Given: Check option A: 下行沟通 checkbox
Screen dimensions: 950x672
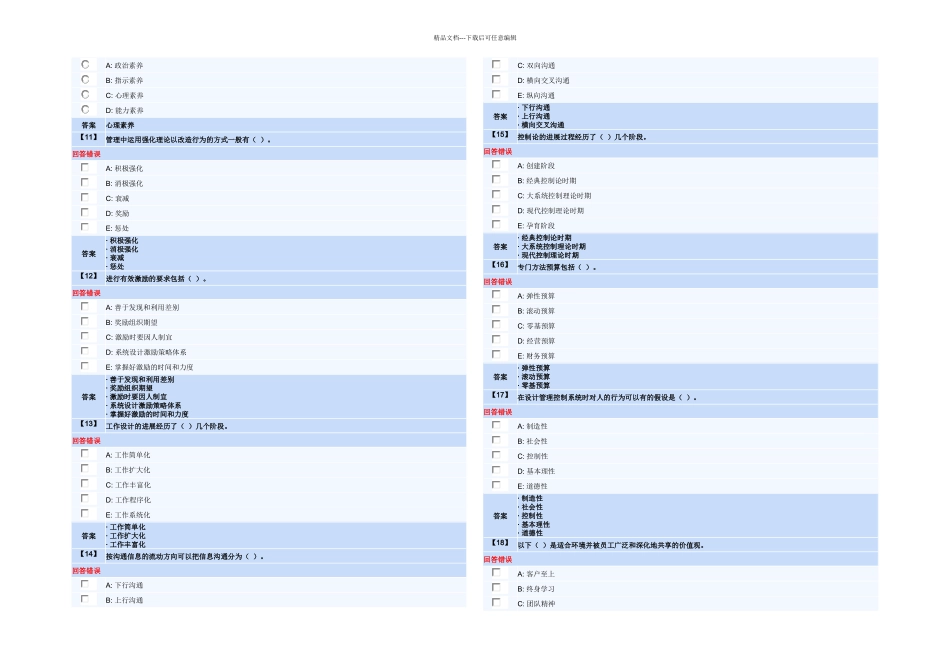Looking at the screenshot, I should click(85, 584).
